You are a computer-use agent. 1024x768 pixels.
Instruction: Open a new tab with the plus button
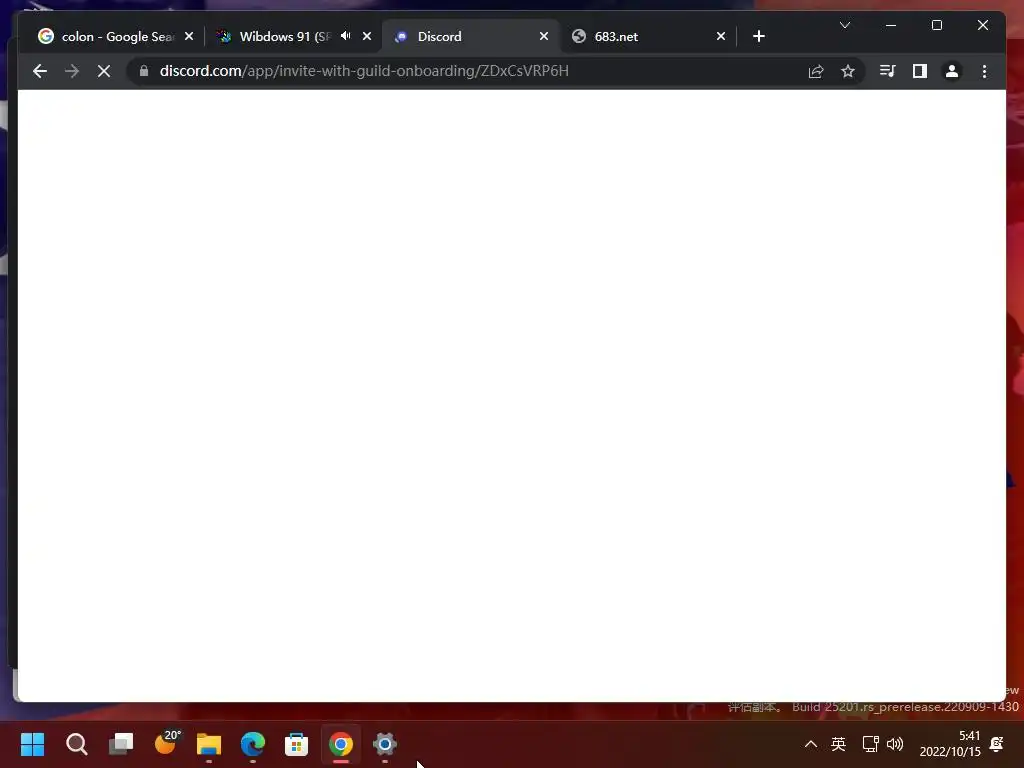[x=758, y=37]
